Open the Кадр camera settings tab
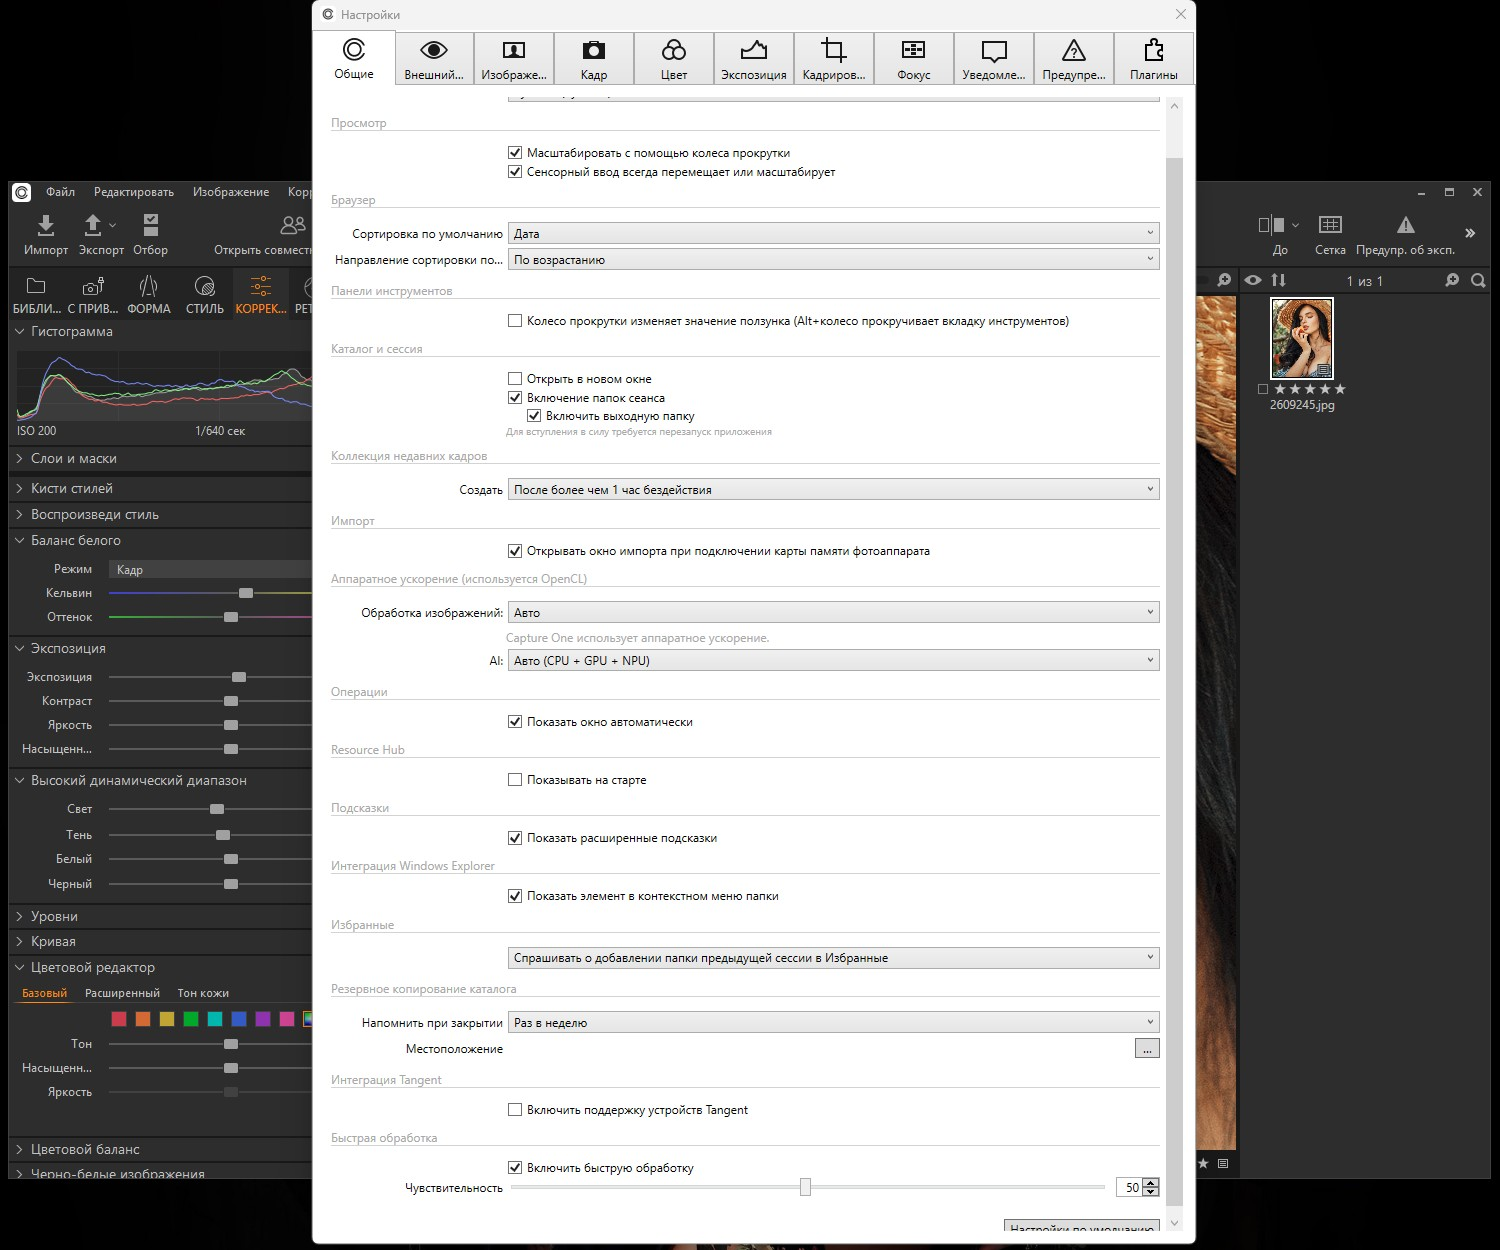The image size is (1500, 1250). coord(594,58)
